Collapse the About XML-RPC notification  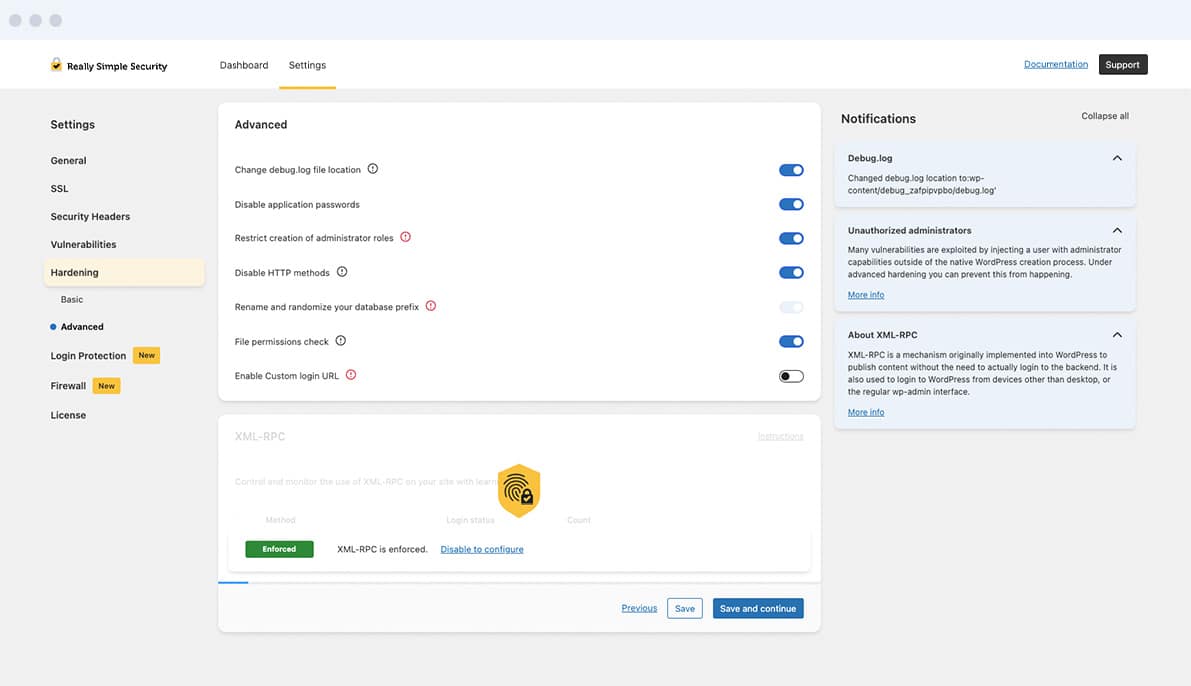click(1117, 335)
